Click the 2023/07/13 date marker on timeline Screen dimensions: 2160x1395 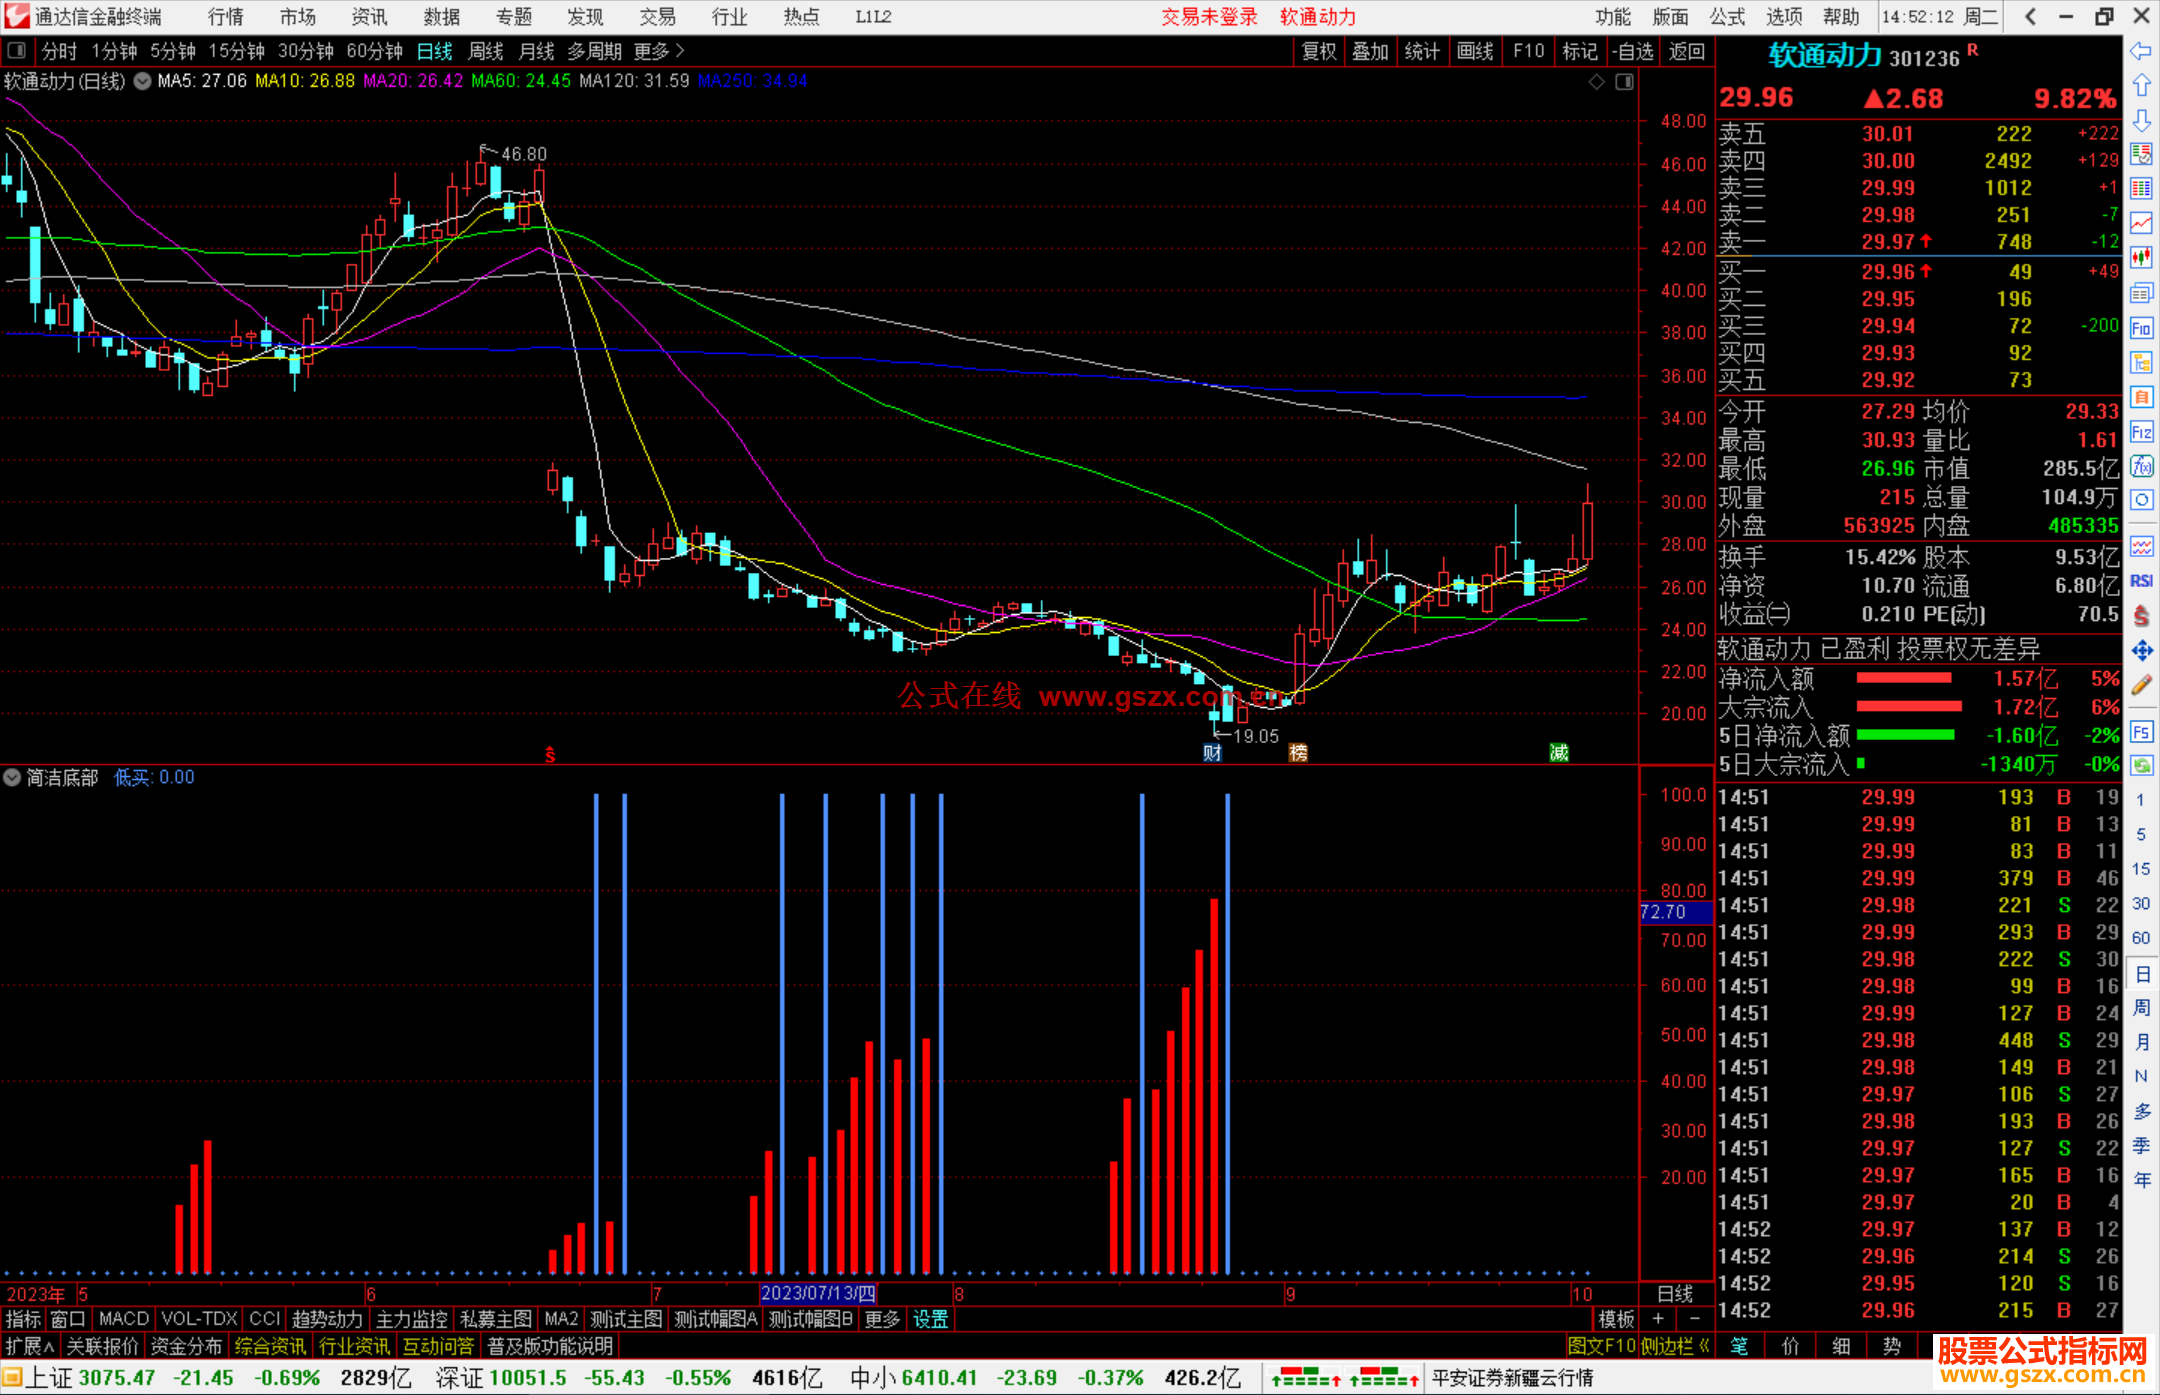pos(818,1293)
